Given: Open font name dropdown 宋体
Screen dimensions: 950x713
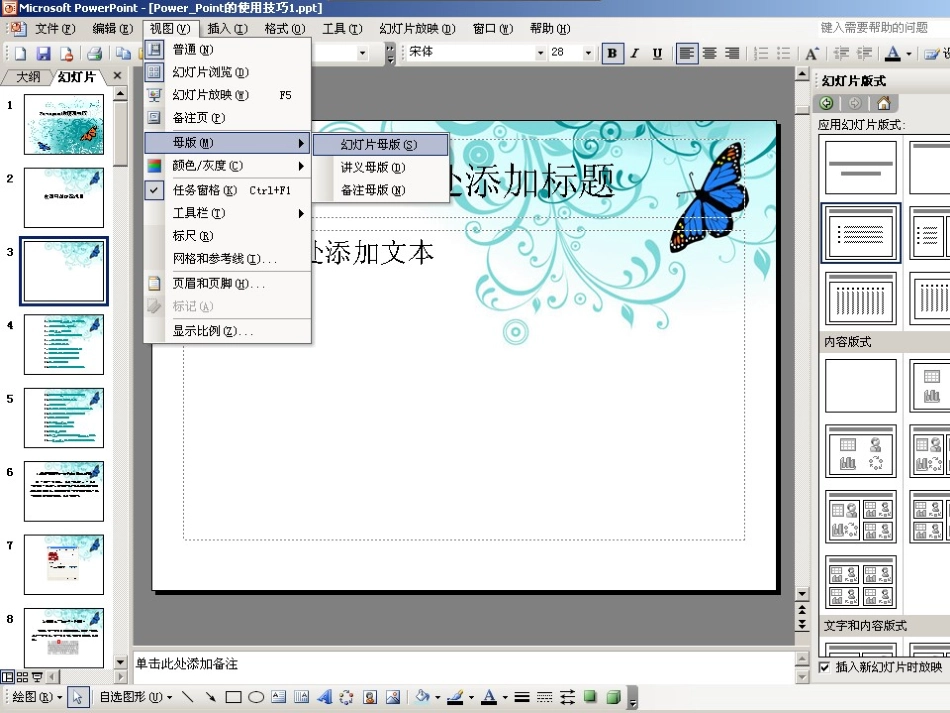Looking at the screenshot, I should (540, 53).
